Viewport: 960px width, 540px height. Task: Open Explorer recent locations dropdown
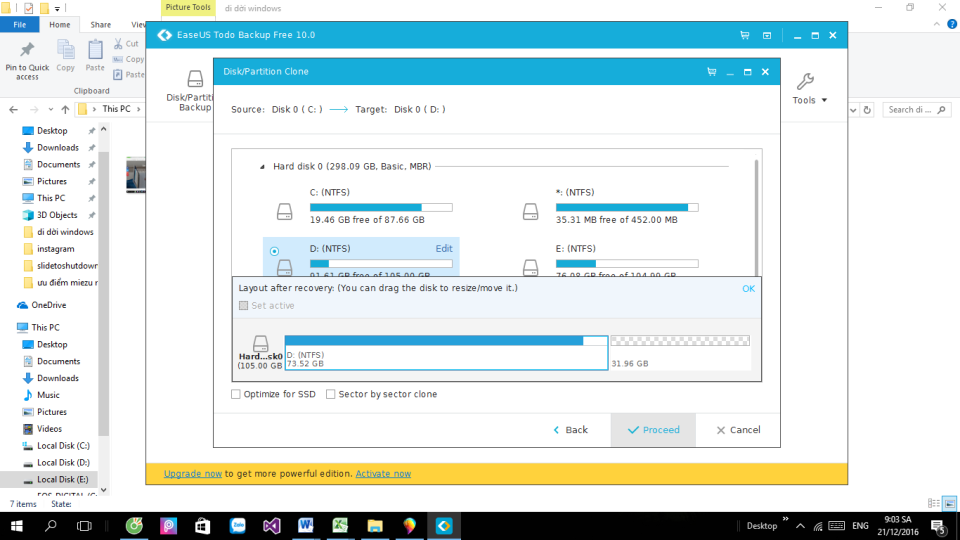50,110
